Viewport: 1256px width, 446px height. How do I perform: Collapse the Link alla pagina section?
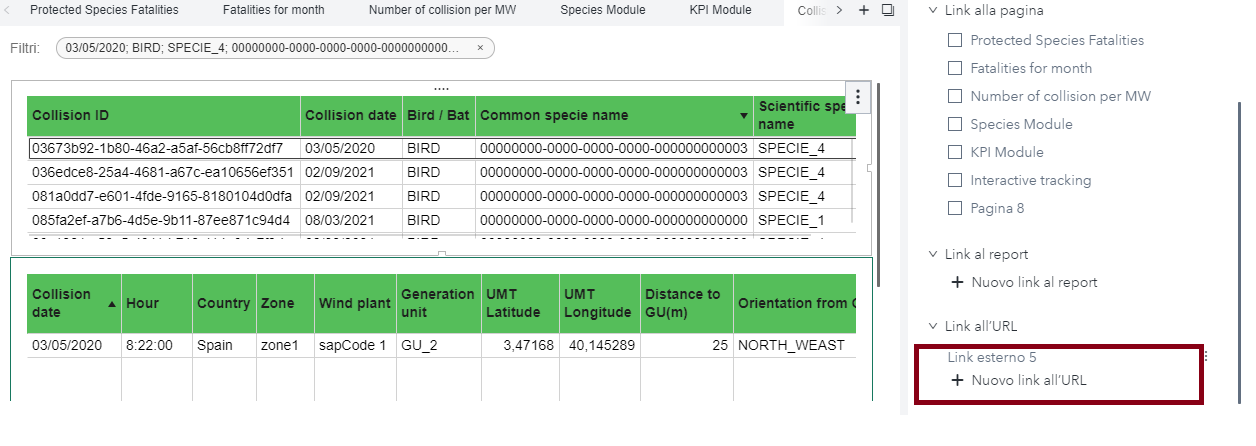point(934,10)
